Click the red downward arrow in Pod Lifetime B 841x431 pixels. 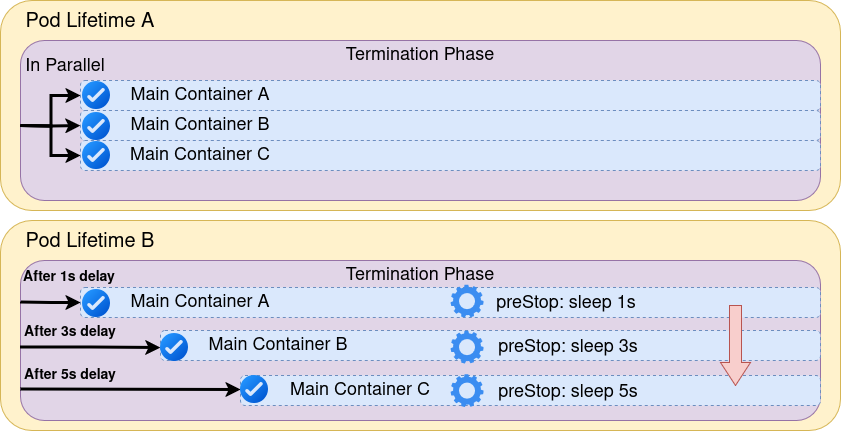click(x=735, y=344)
